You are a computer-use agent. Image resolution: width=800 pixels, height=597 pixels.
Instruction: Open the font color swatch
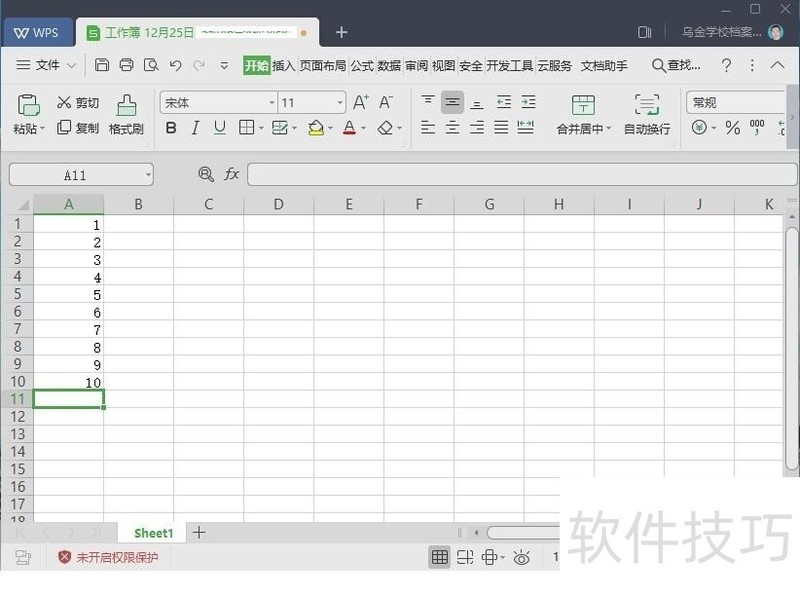pyautogui.click(x=350, y=128)
